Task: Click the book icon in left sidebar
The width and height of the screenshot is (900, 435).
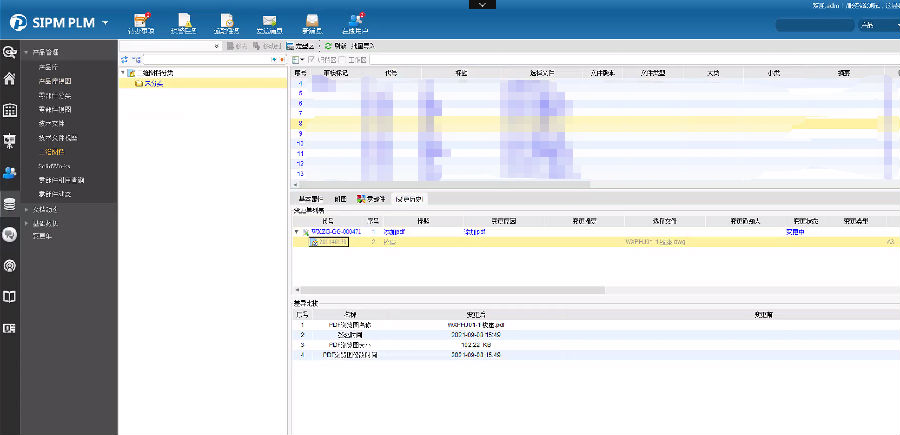Action: [10, 296]
